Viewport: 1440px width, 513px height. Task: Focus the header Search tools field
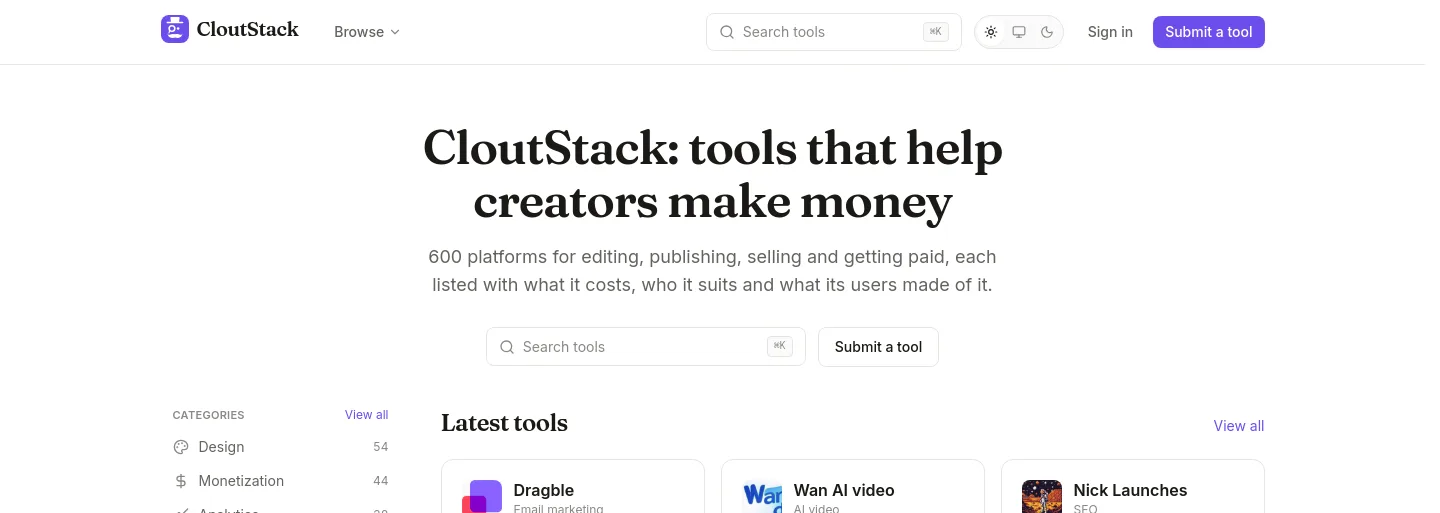[x=834, y=32]
